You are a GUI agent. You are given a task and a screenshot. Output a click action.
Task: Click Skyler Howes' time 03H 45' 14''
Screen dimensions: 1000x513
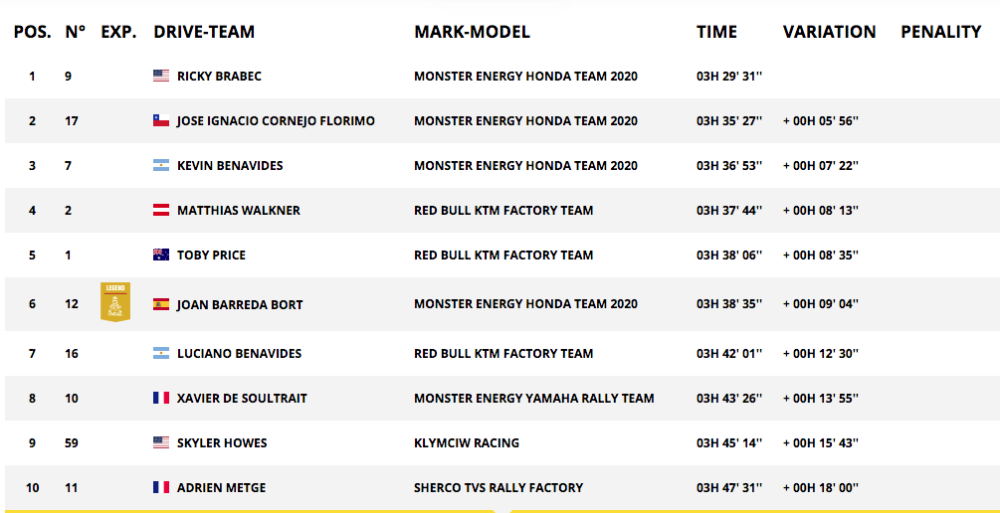coord(729,443)
